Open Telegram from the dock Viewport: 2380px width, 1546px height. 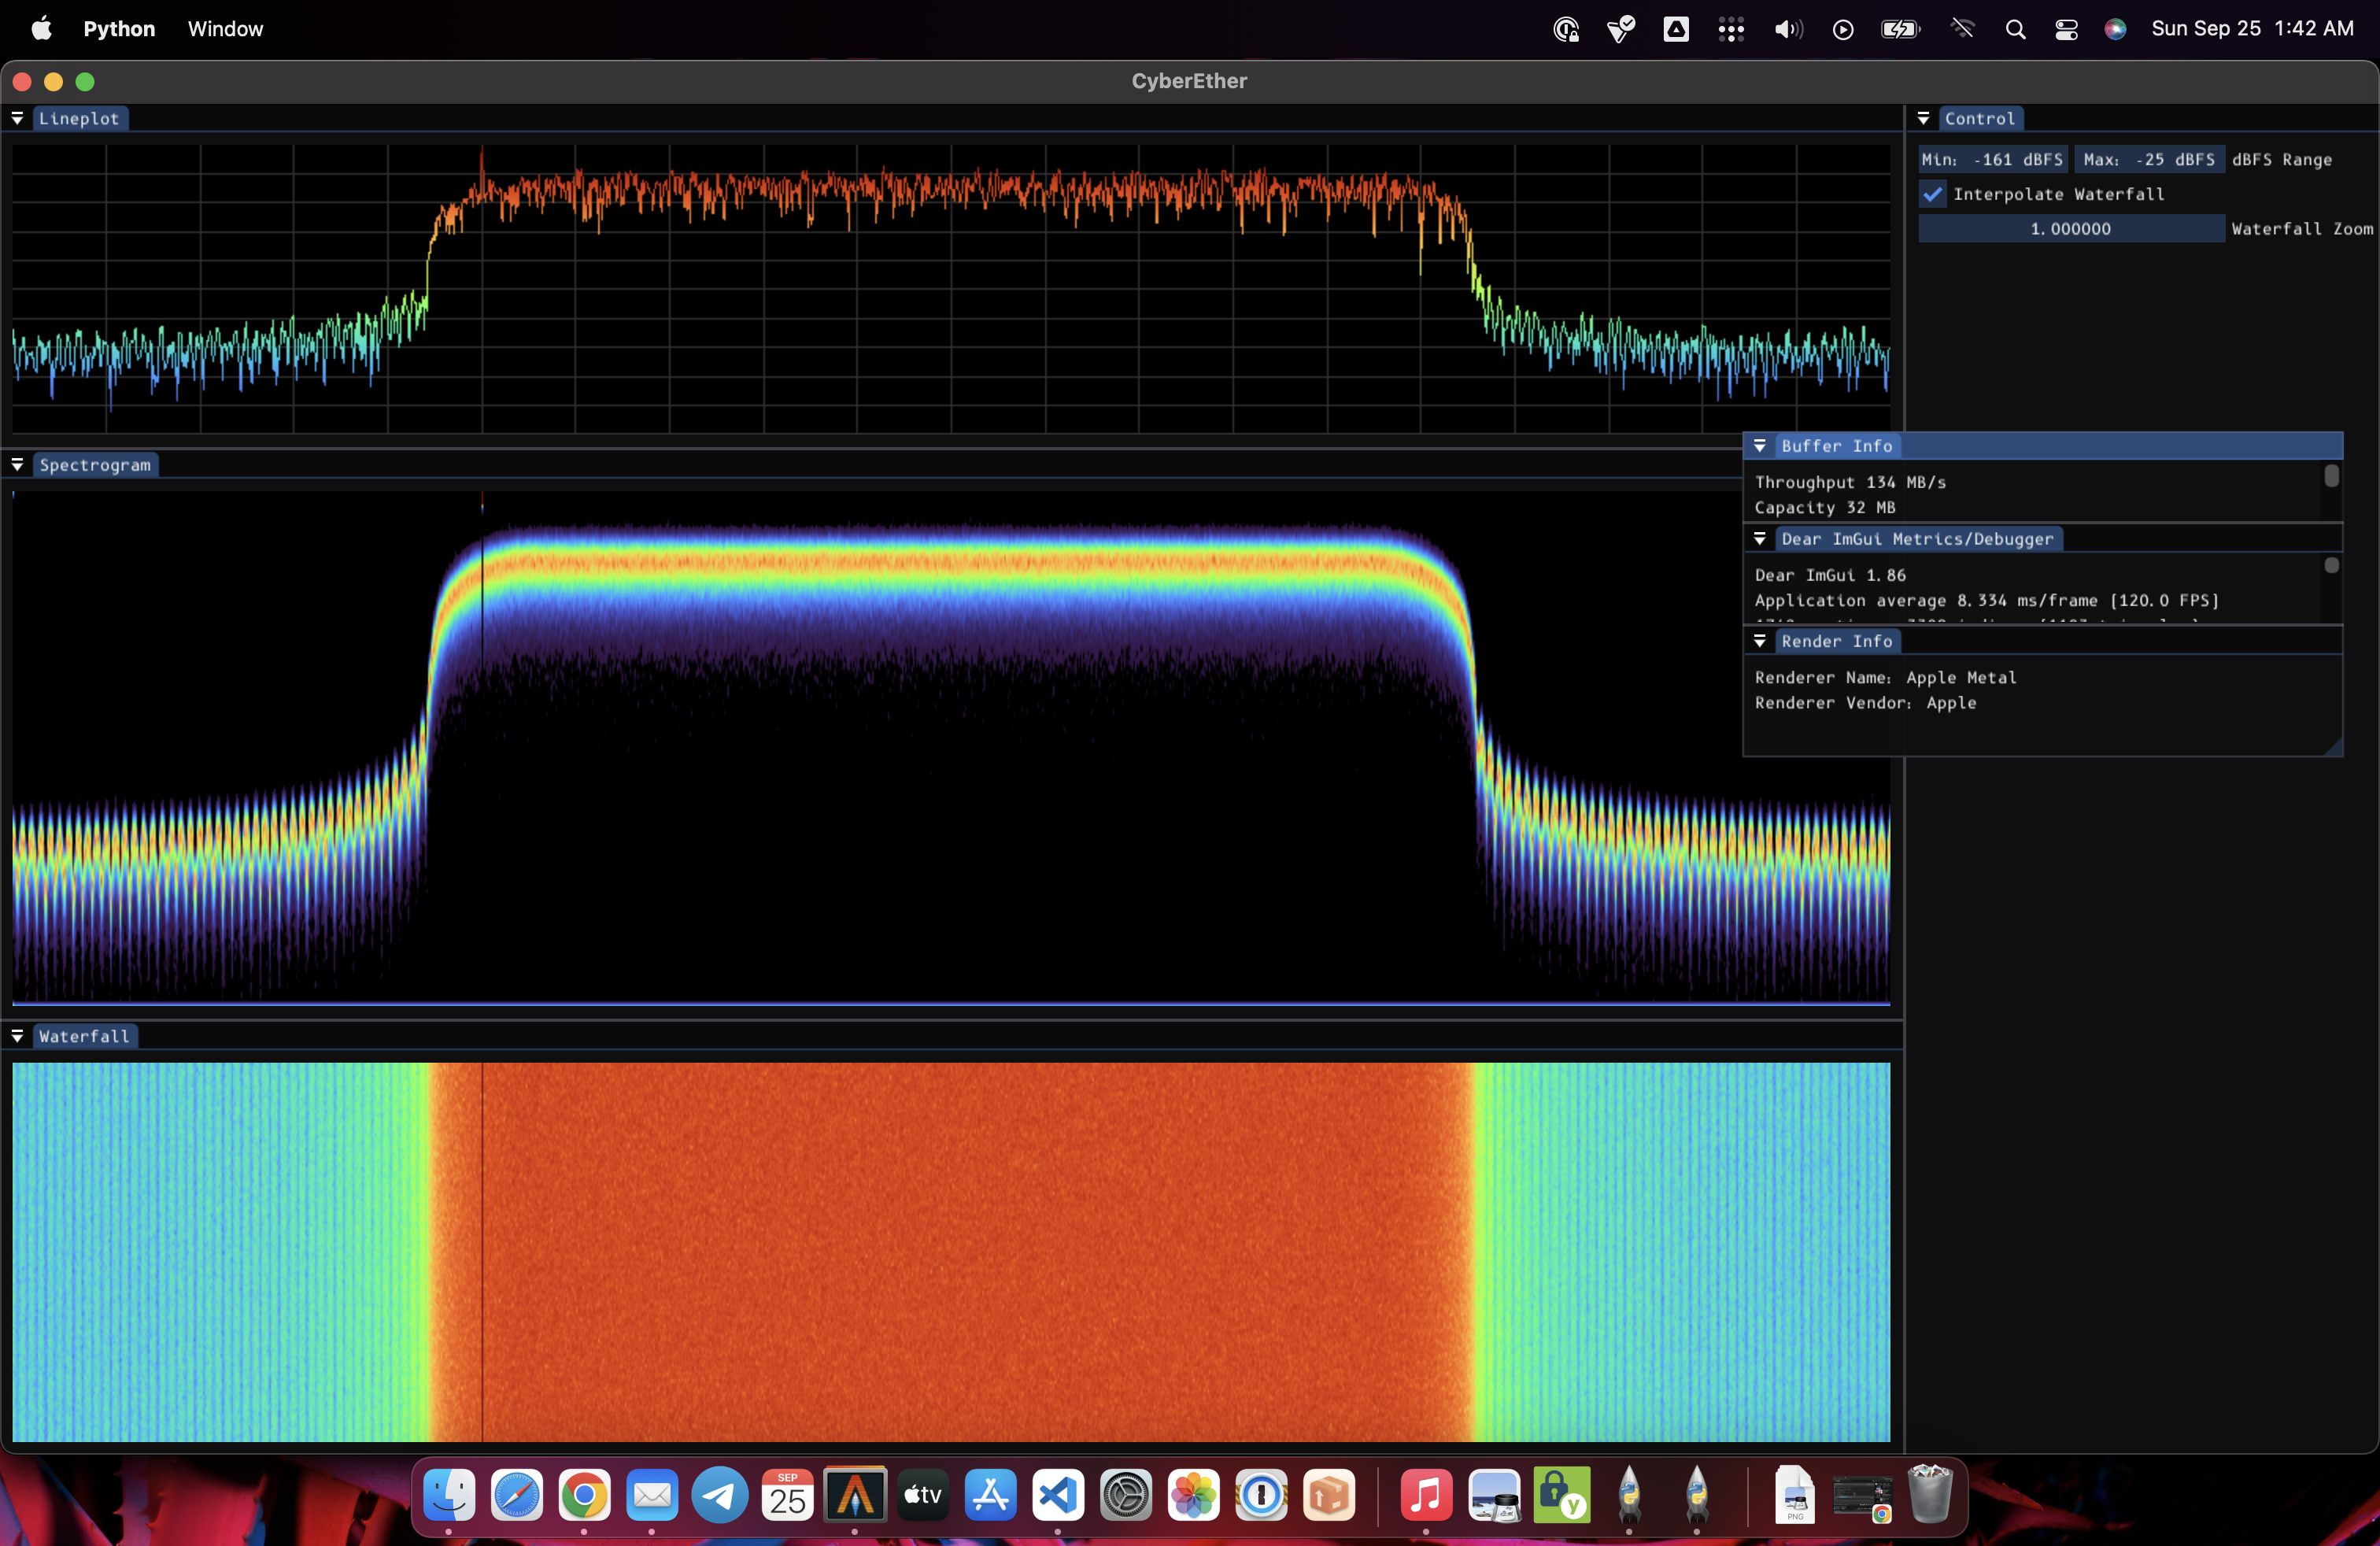(x=720, y=1495)
